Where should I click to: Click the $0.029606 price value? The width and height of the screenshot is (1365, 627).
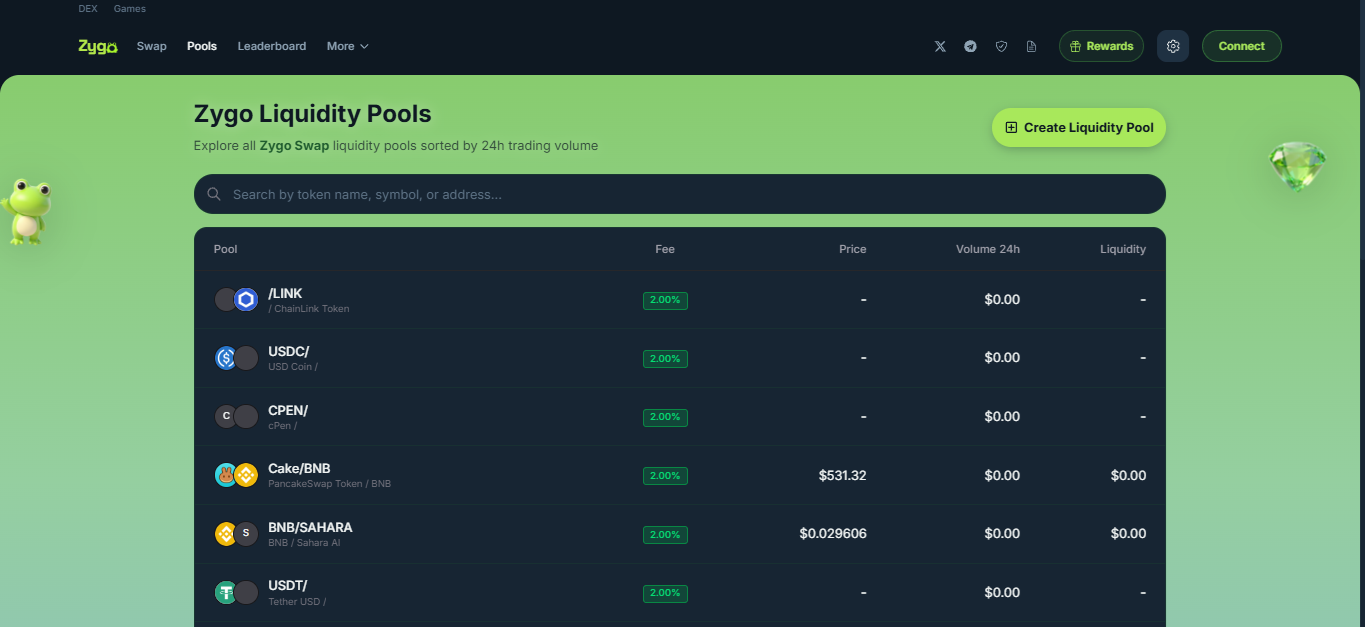(x=833, y=533)
